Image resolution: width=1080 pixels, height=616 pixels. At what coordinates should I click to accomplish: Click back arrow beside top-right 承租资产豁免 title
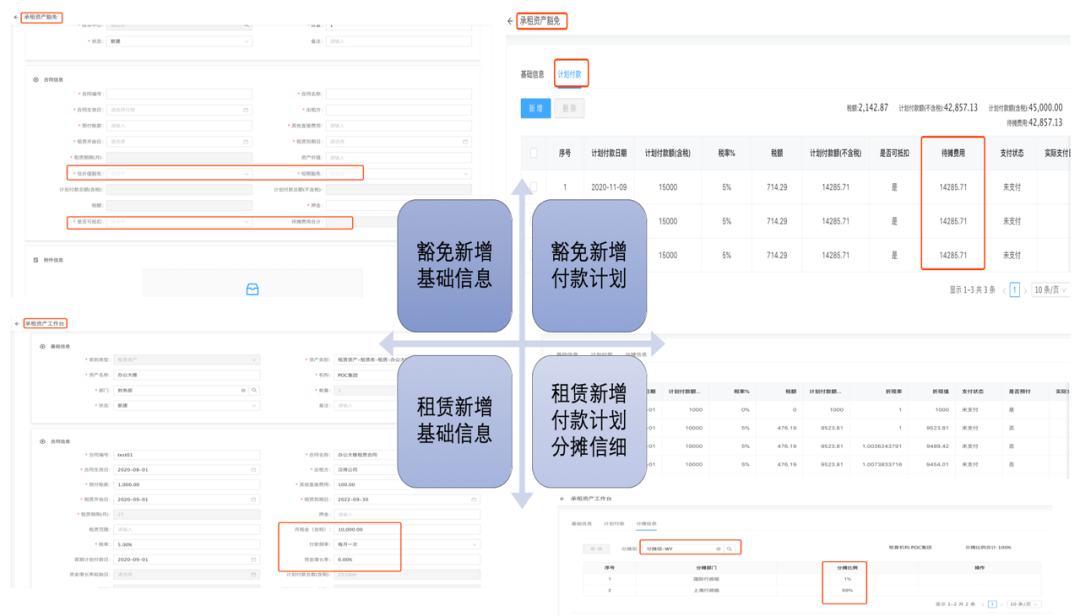[511, 20]
